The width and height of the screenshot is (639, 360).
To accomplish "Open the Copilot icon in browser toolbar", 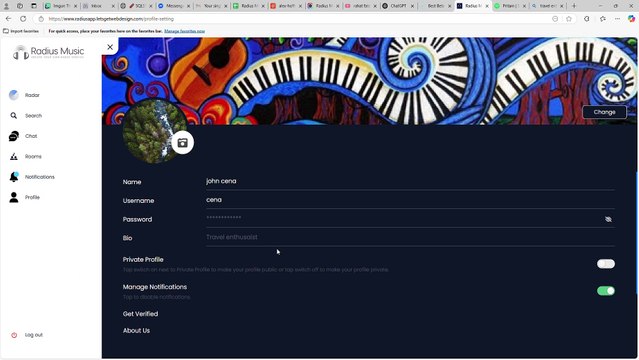I will 631,19.
